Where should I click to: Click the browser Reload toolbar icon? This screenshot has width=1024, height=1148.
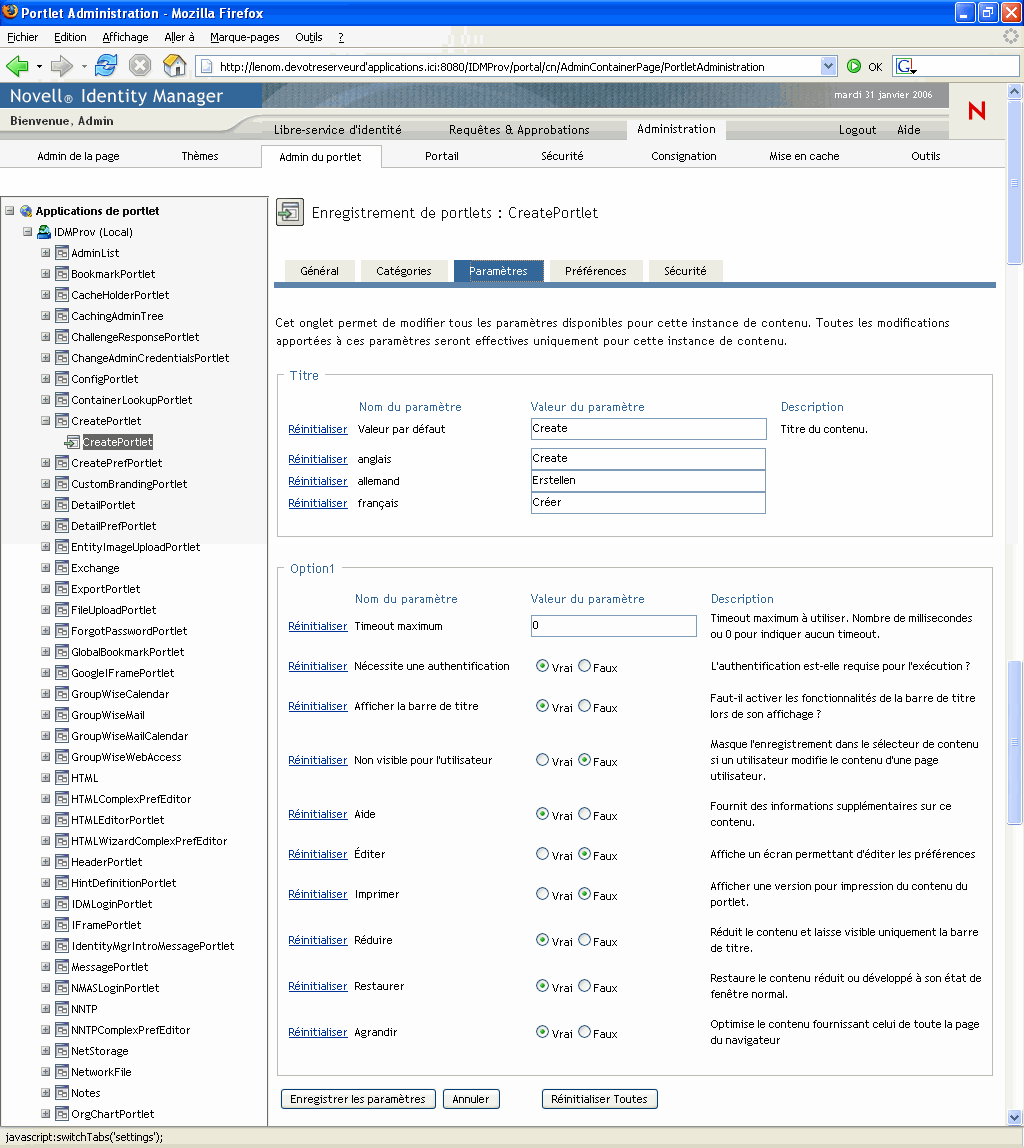pyautogui.click(x=106, y=66)
